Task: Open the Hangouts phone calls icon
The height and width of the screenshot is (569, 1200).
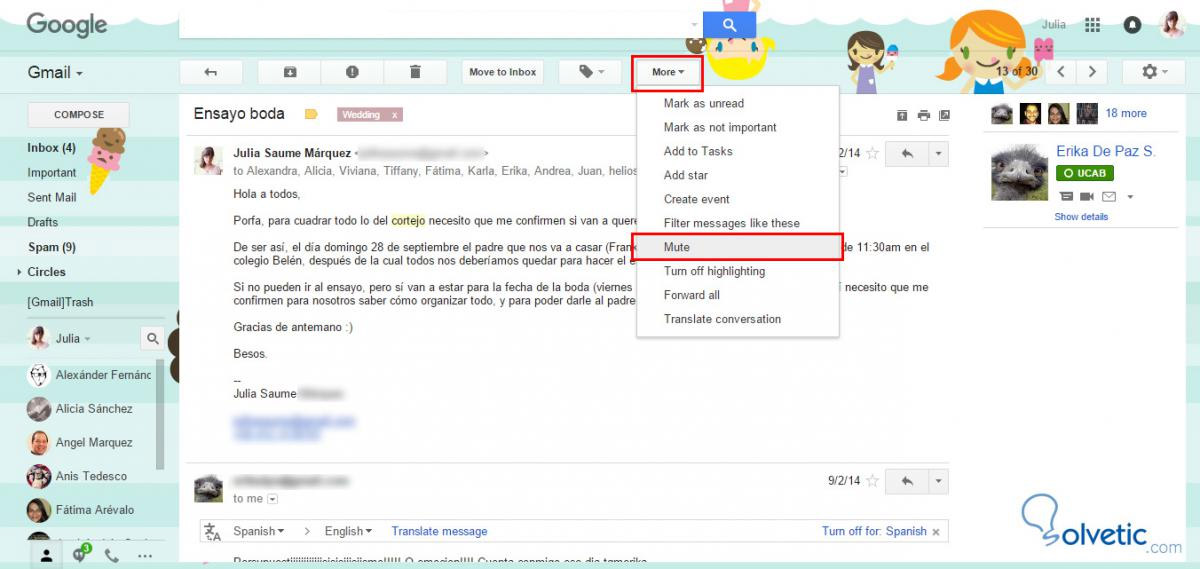Action: point(112,555)
